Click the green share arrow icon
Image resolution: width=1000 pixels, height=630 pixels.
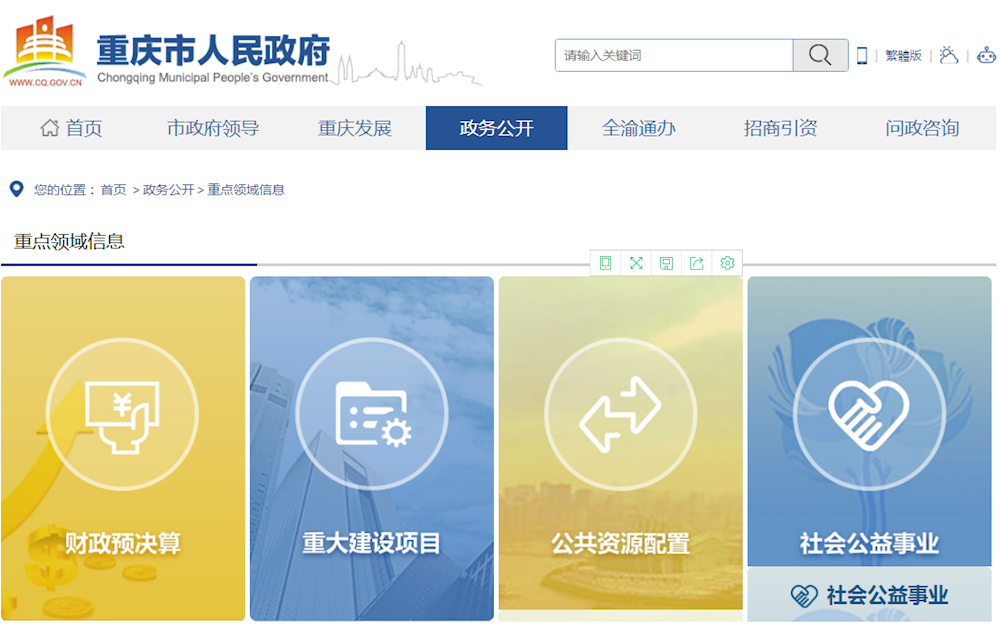[x=697, y=263]
